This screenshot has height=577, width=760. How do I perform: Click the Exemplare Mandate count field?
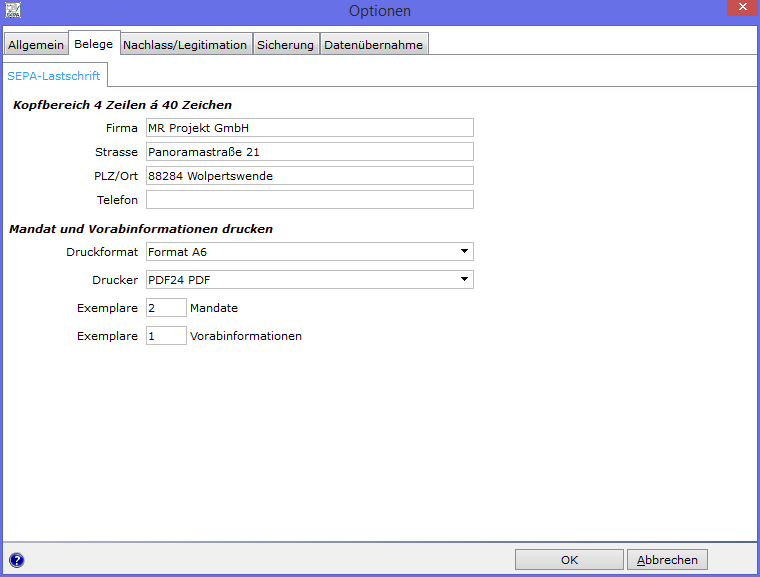point(166,308)
